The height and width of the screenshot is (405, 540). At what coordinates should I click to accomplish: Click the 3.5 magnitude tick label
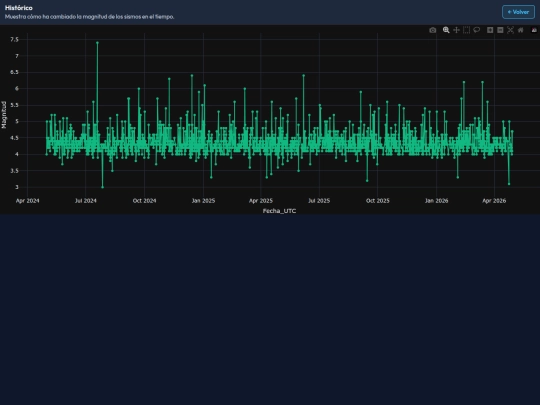point(14,171)
